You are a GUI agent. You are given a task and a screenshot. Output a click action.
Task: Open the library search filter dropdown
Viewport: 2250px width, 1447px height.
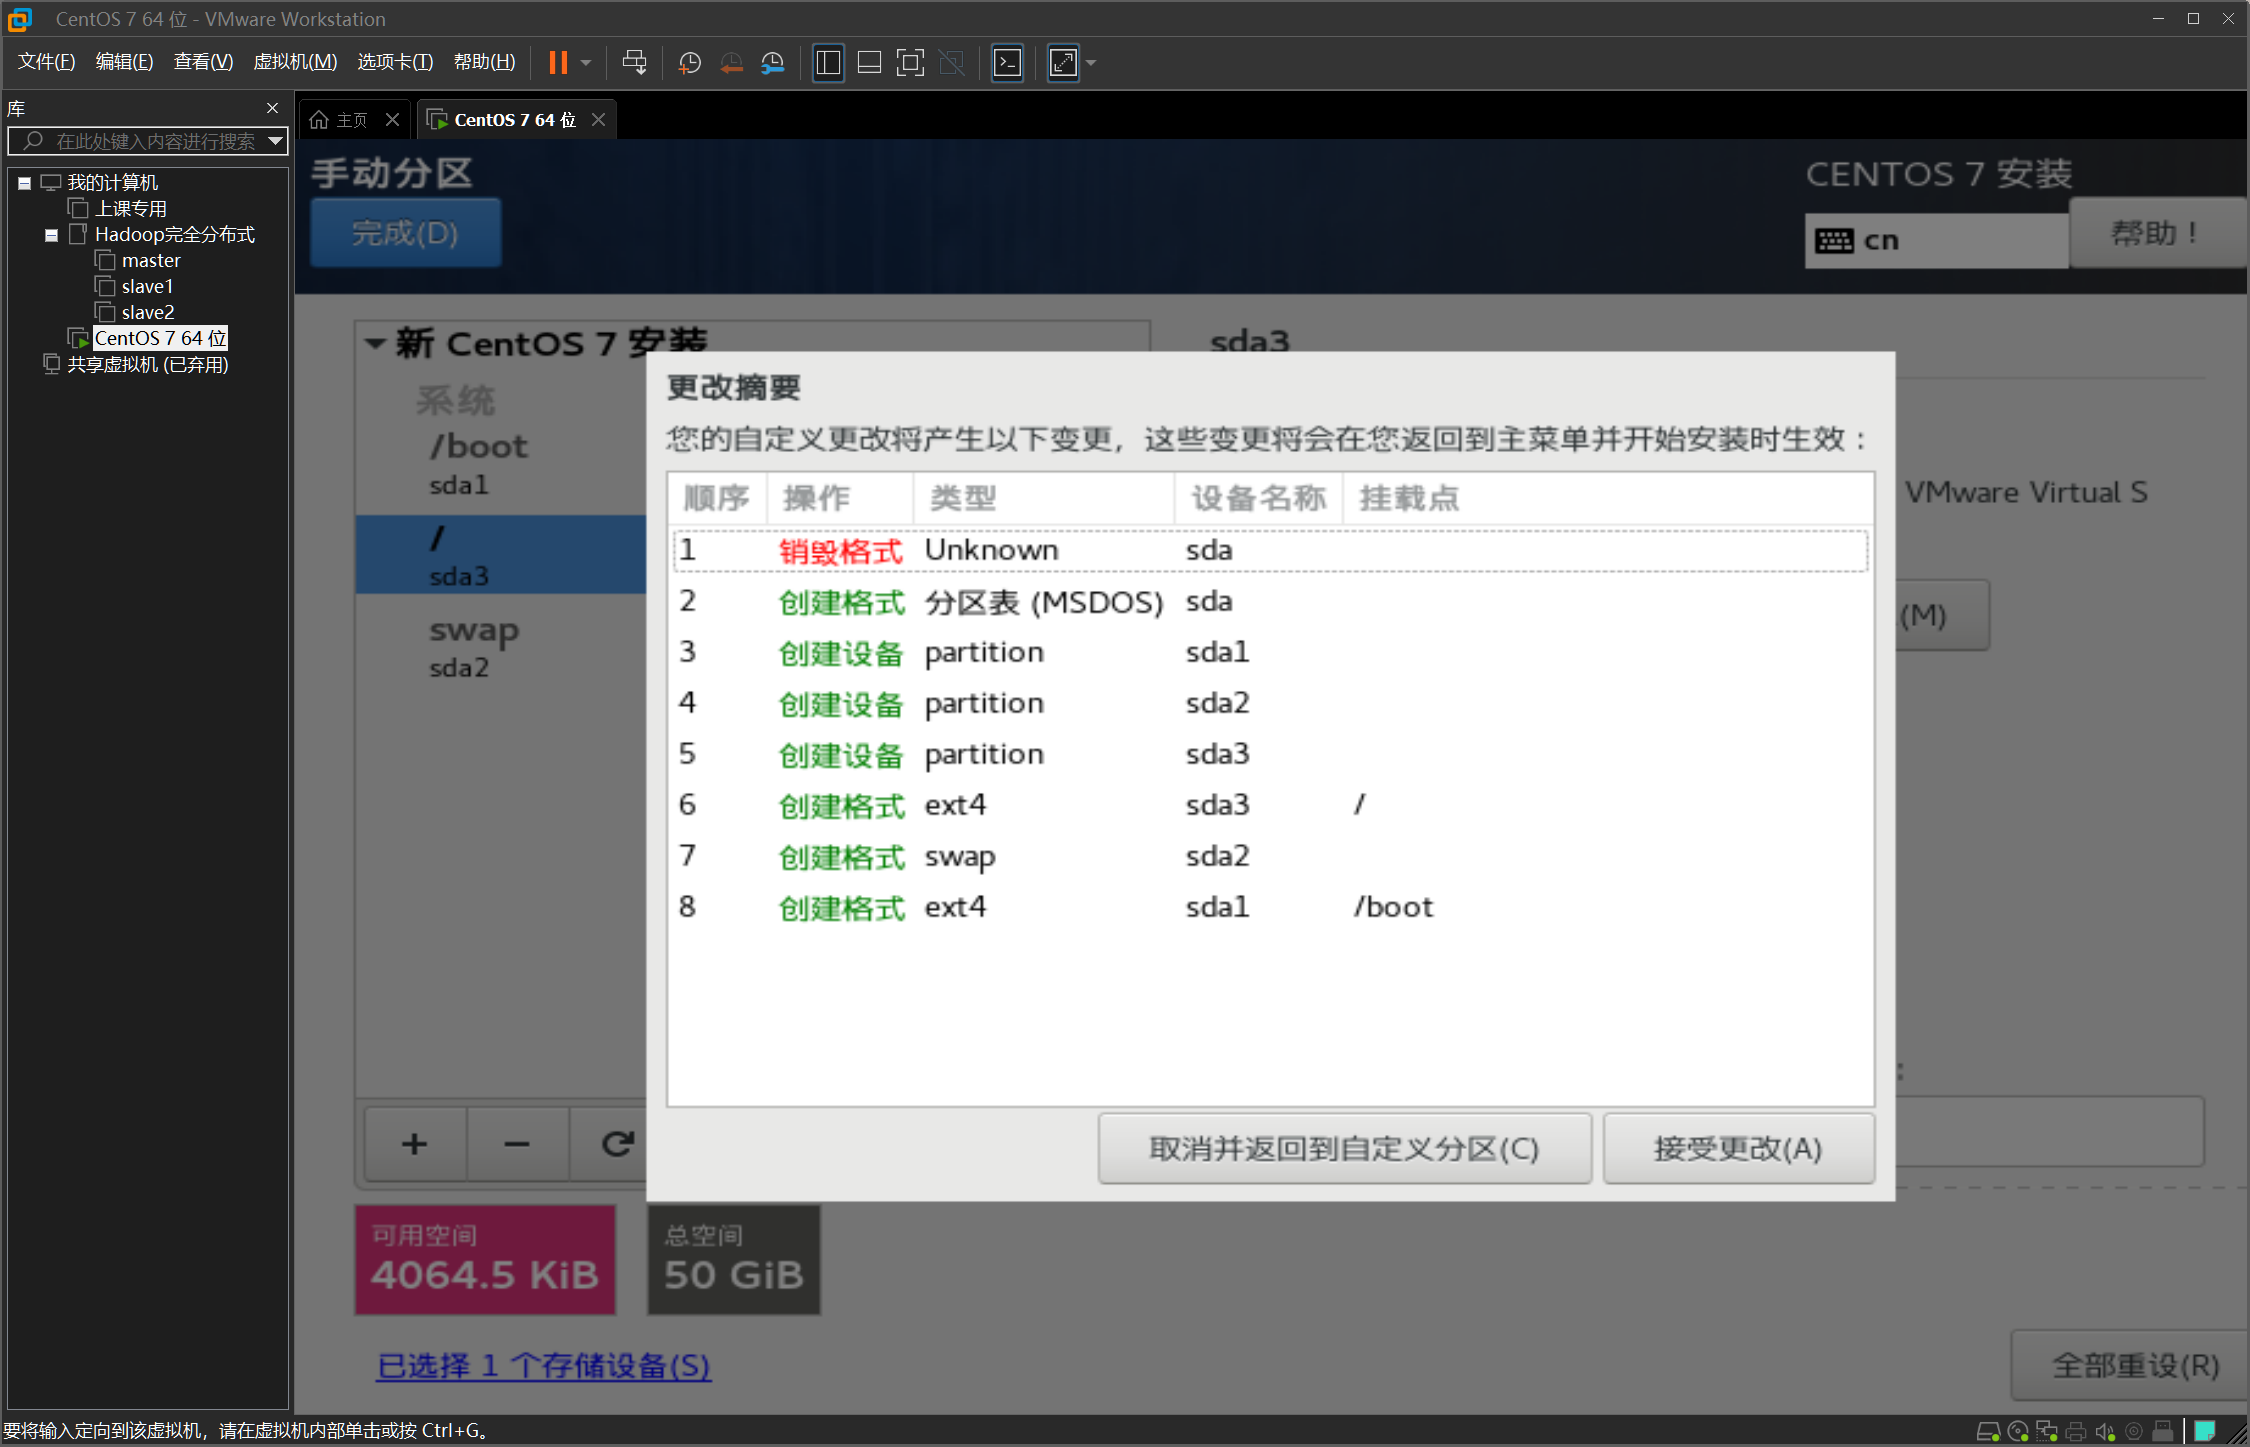tap(275, 141)
